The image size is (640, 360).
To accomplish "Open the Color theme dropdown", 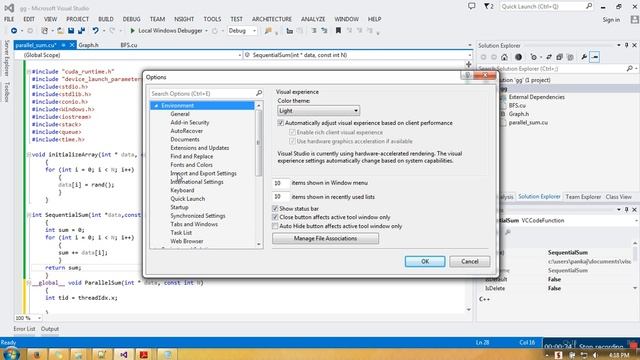I will 318,111.
